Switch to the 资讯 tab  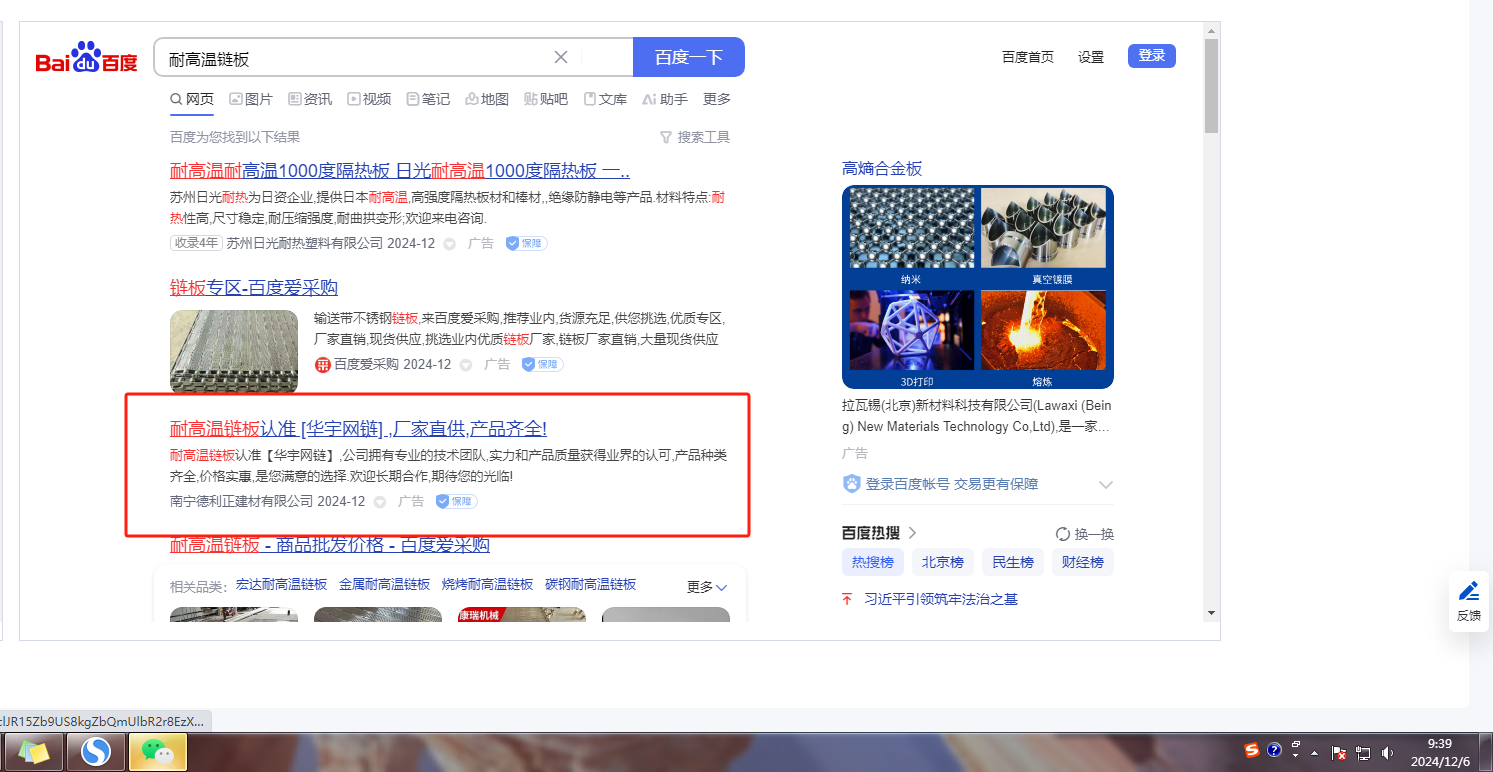(x=310, y=99)
